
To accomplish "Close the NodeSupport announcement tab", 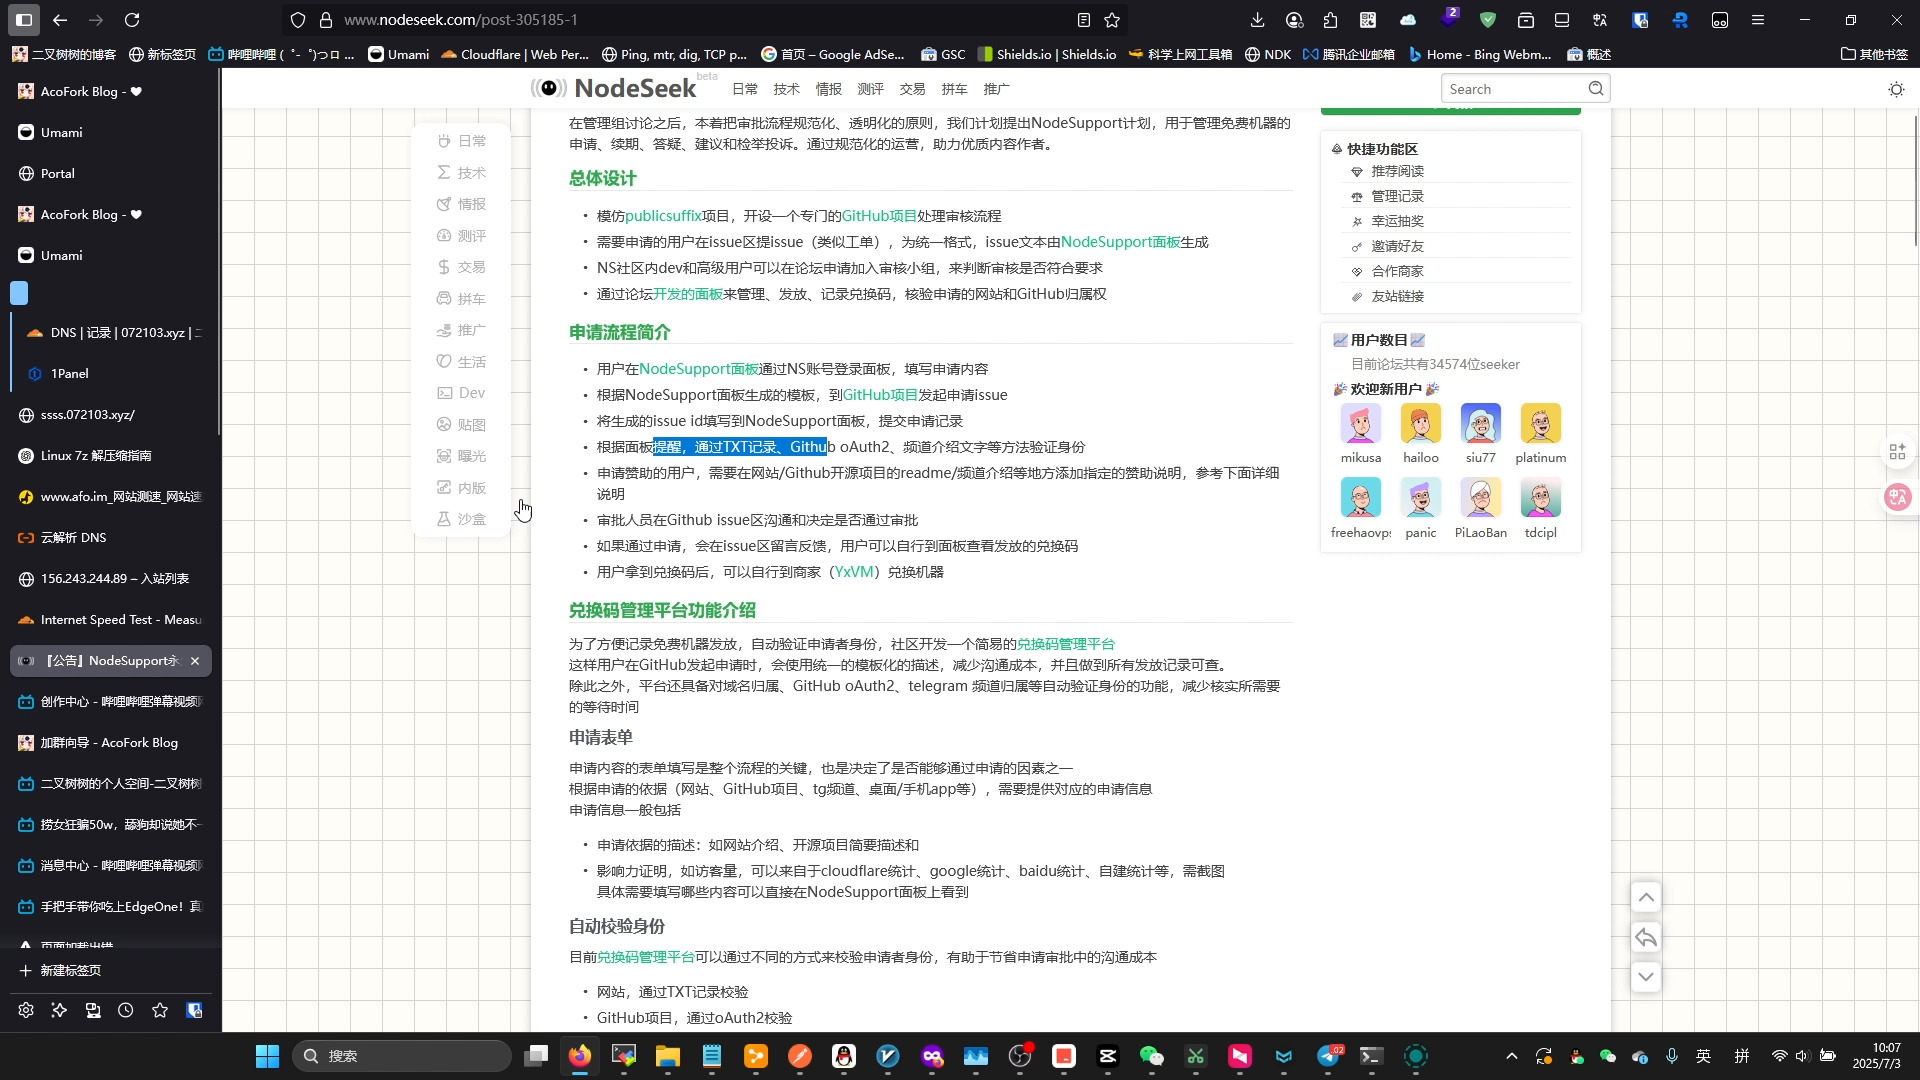I will 195,661.
